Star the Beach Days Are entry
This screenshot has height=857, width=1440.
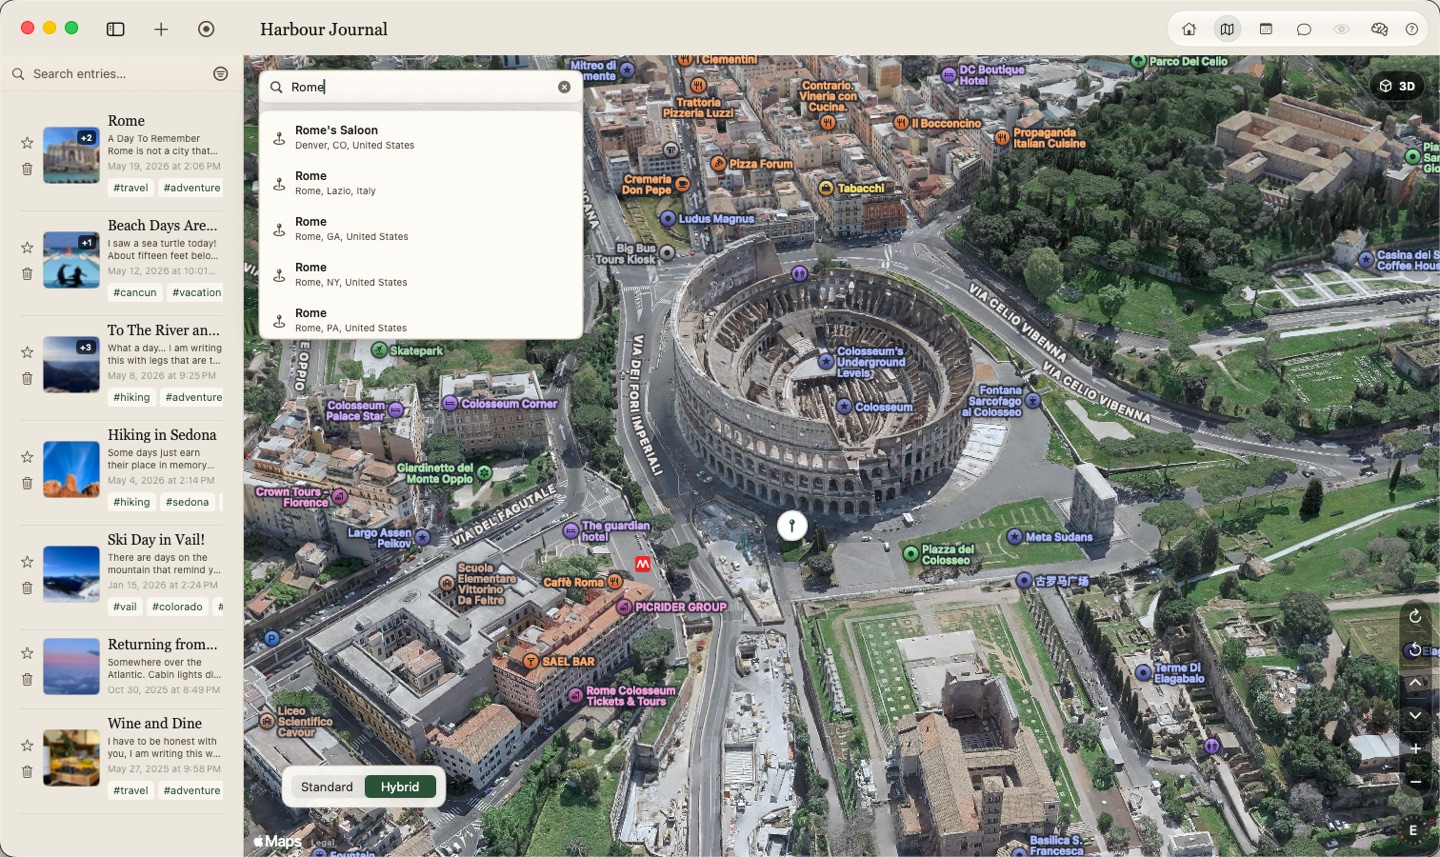(27, 247)
